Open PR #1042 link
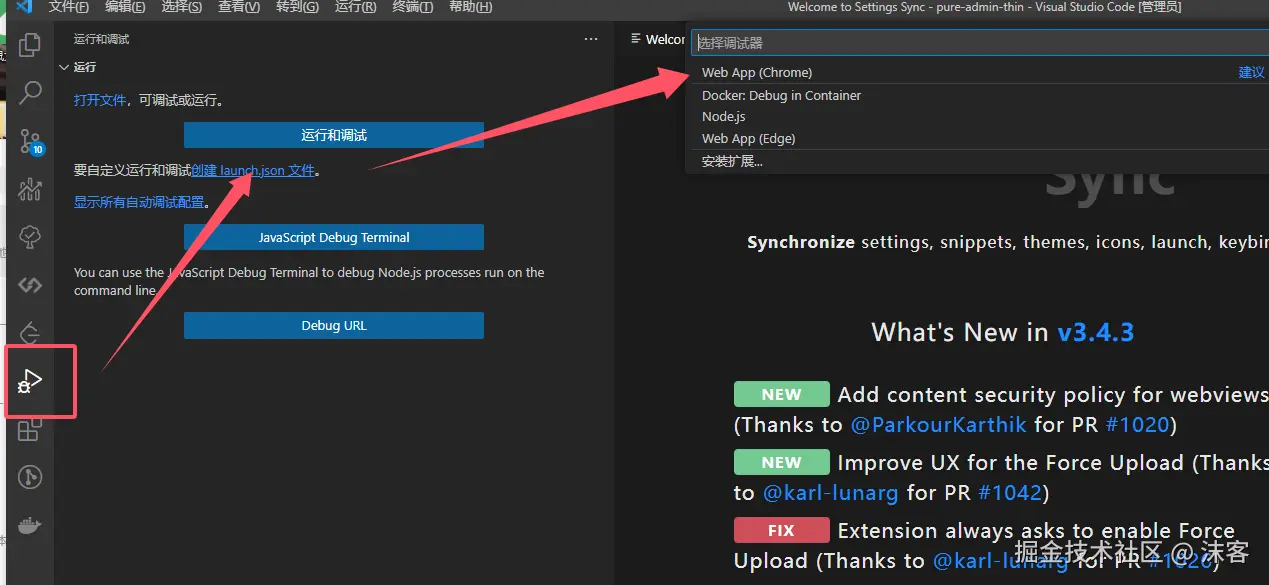1269x585 pixels. tap(1009, 493)
